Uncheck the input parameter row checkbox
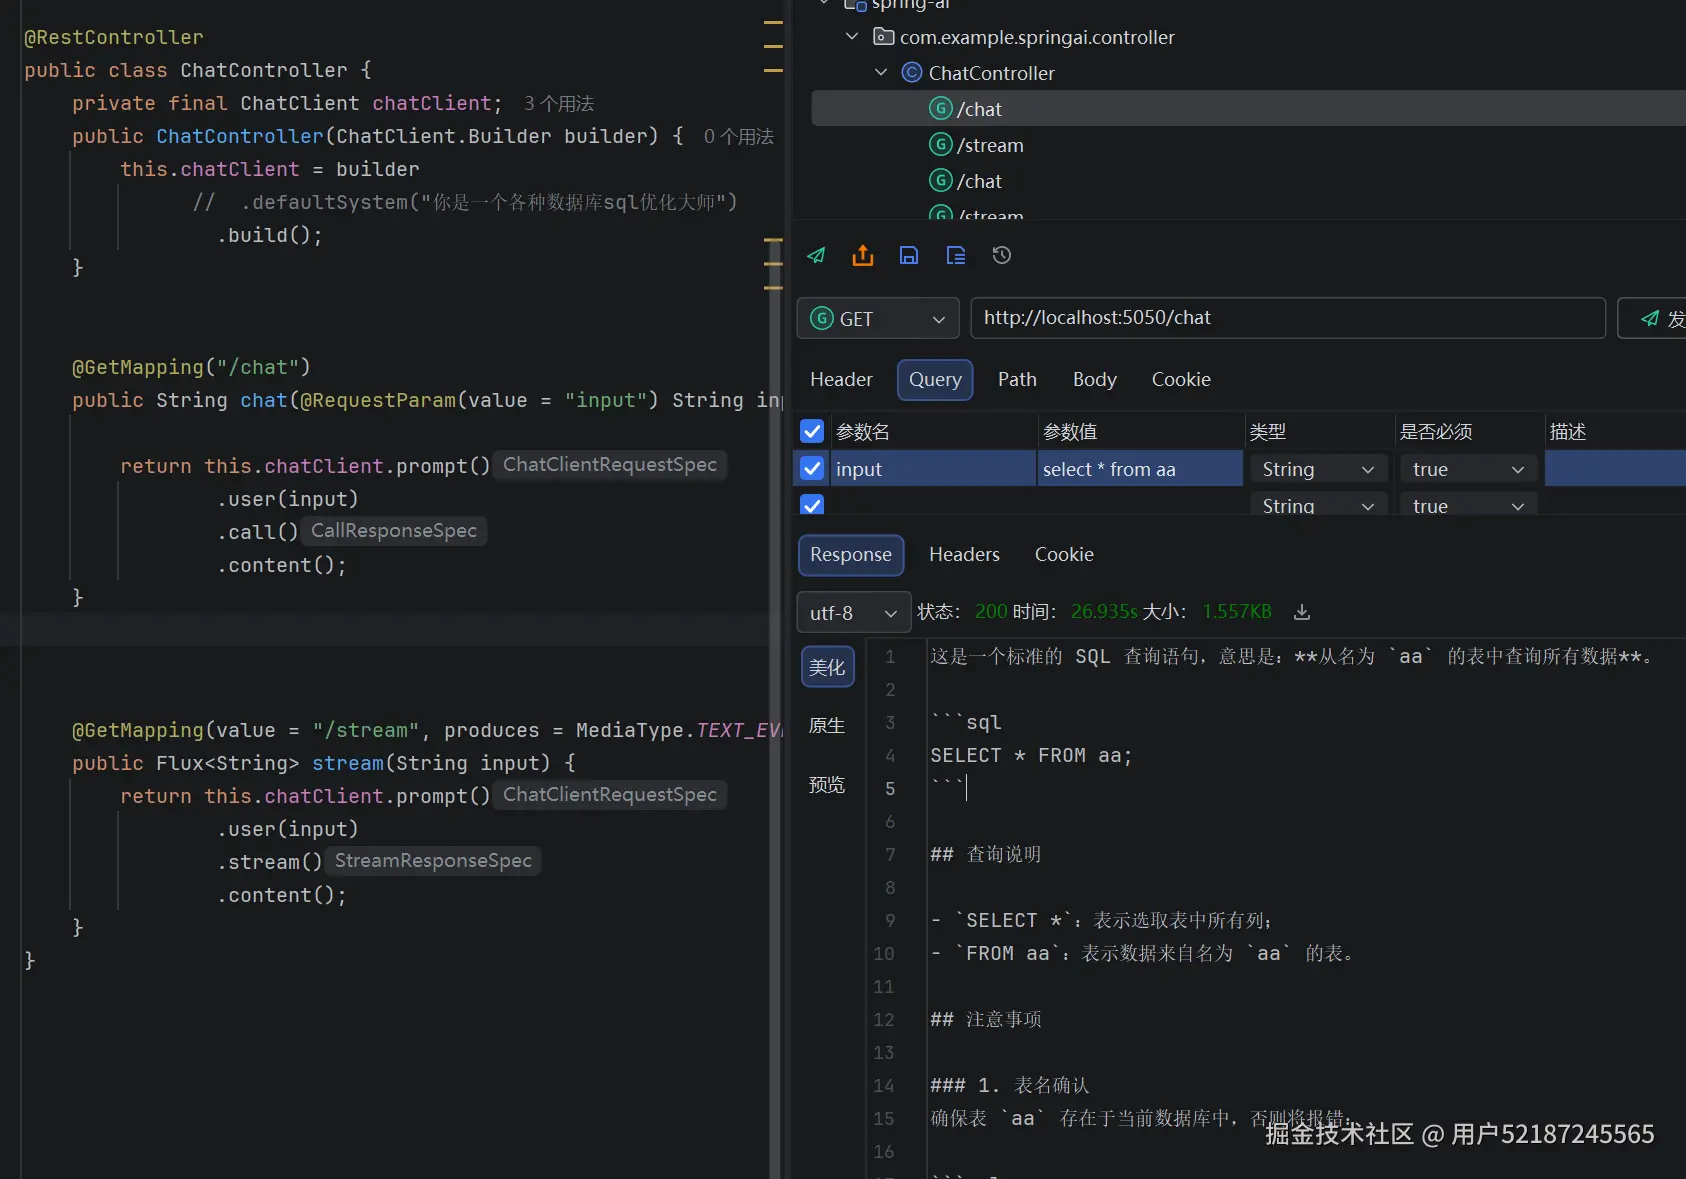 coord(812,468)
